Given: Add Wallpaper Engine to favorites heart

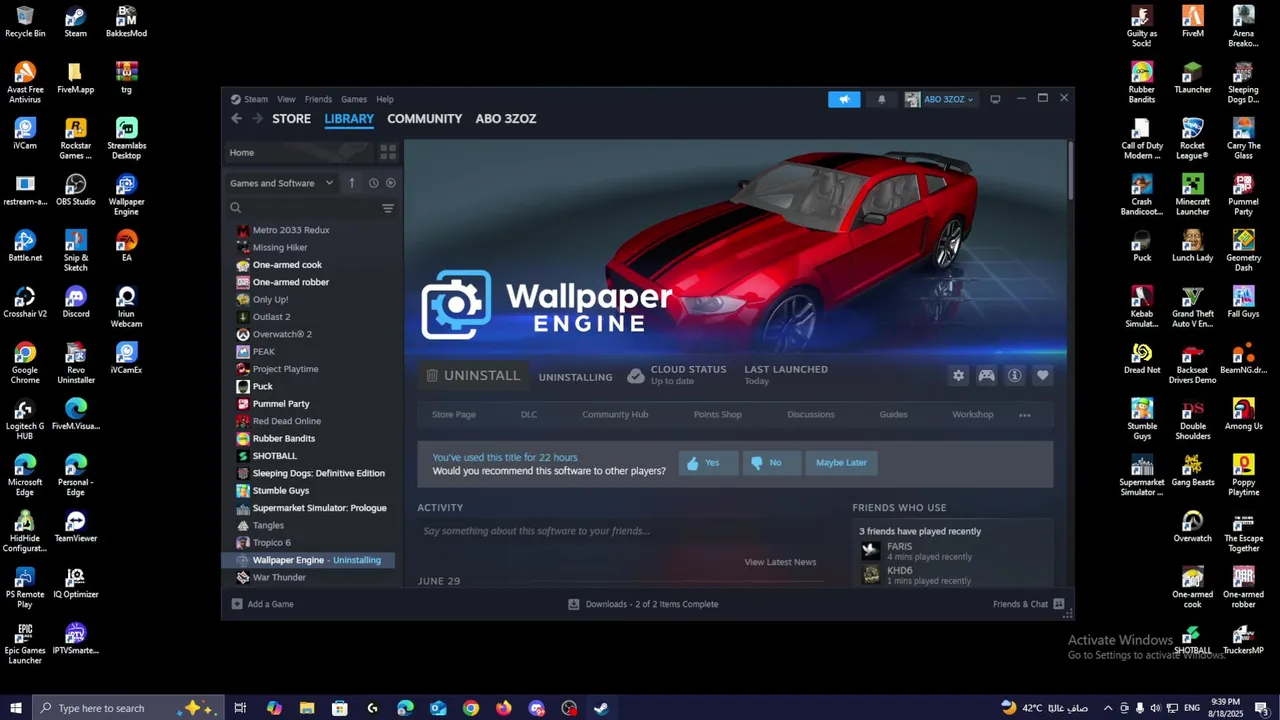Looking at the screenshot, I should click(x=1042, y=375).
